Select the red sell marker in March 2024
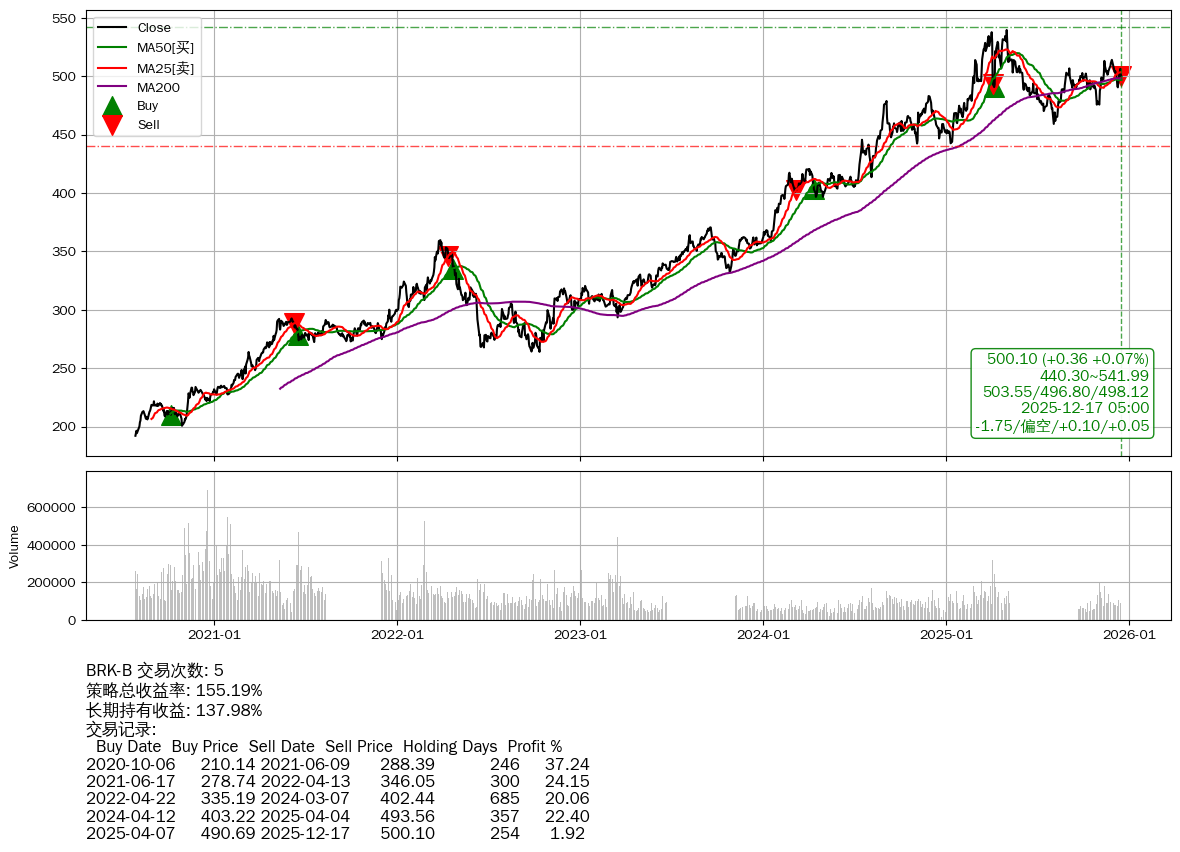 point(796,189)
